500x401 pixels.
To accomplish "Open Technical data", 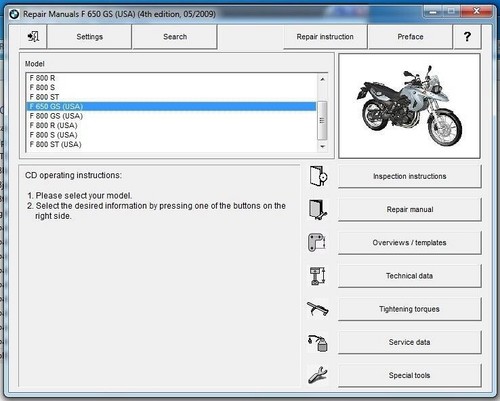I will [410, 276].
